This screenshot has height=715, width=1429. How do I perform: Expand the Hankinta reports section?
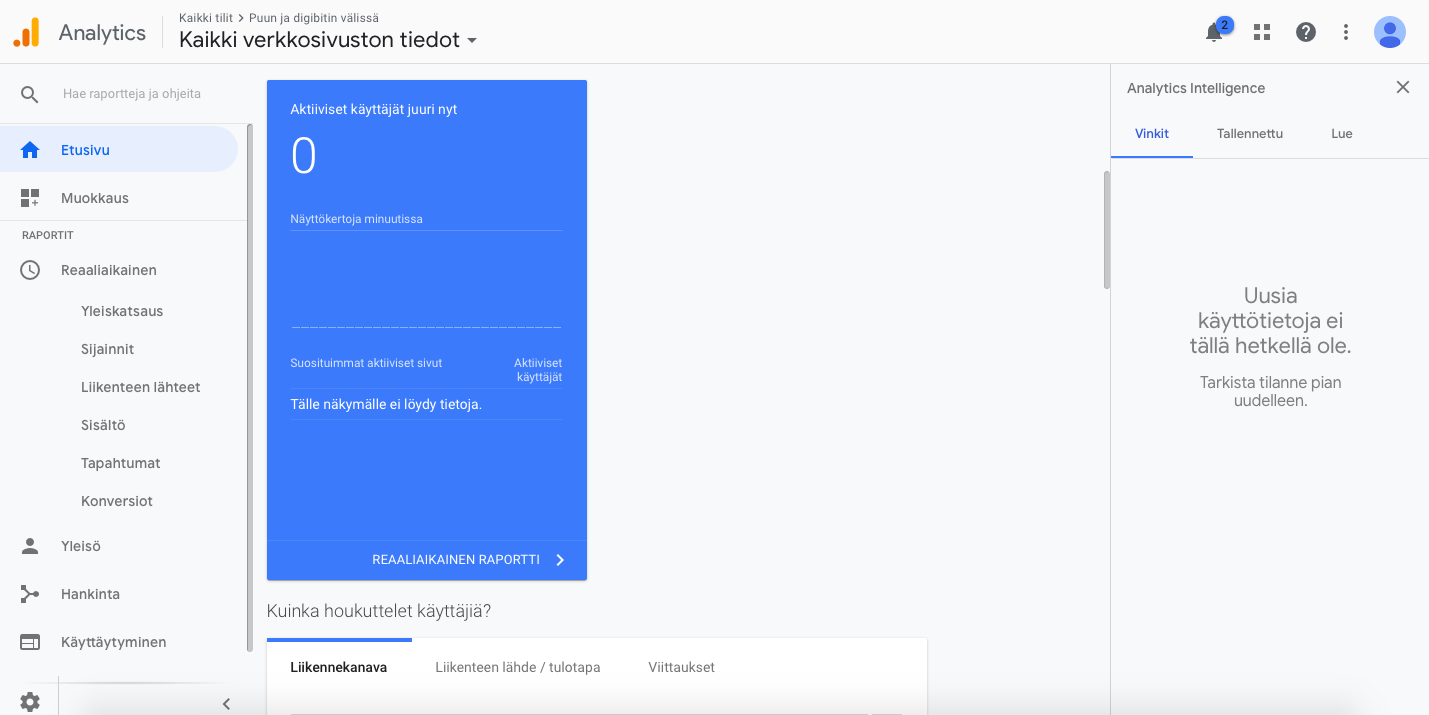(90, 594)
